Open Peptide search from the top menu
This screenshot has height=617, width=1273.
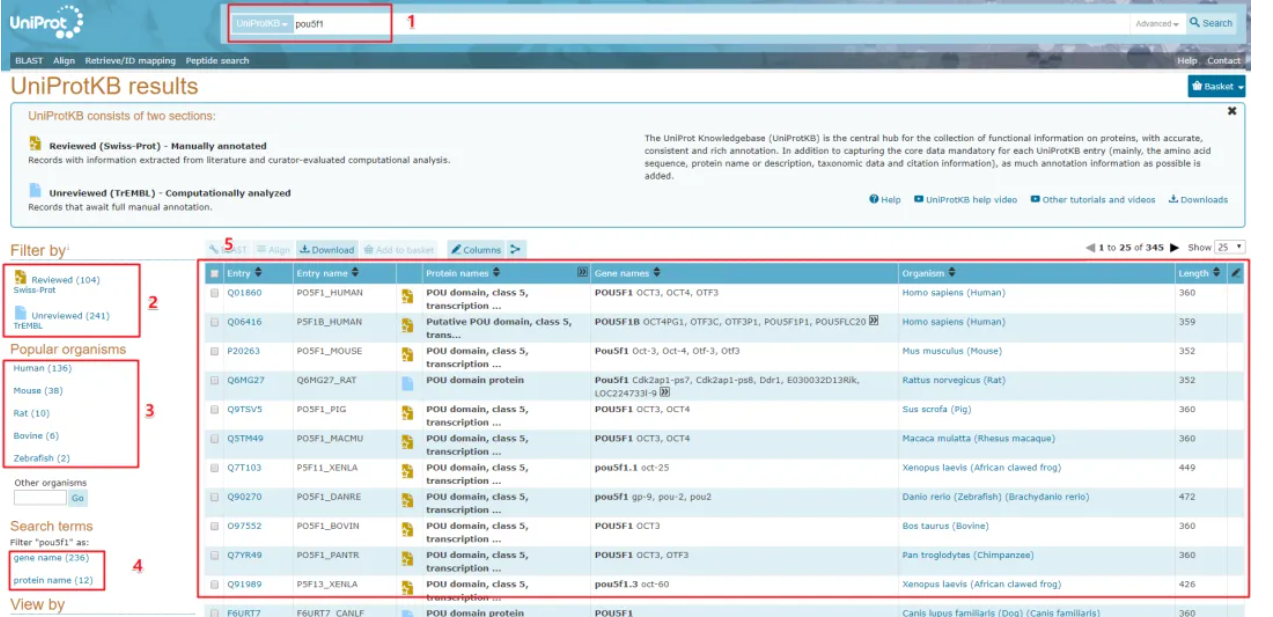click(x=217, y=61)
